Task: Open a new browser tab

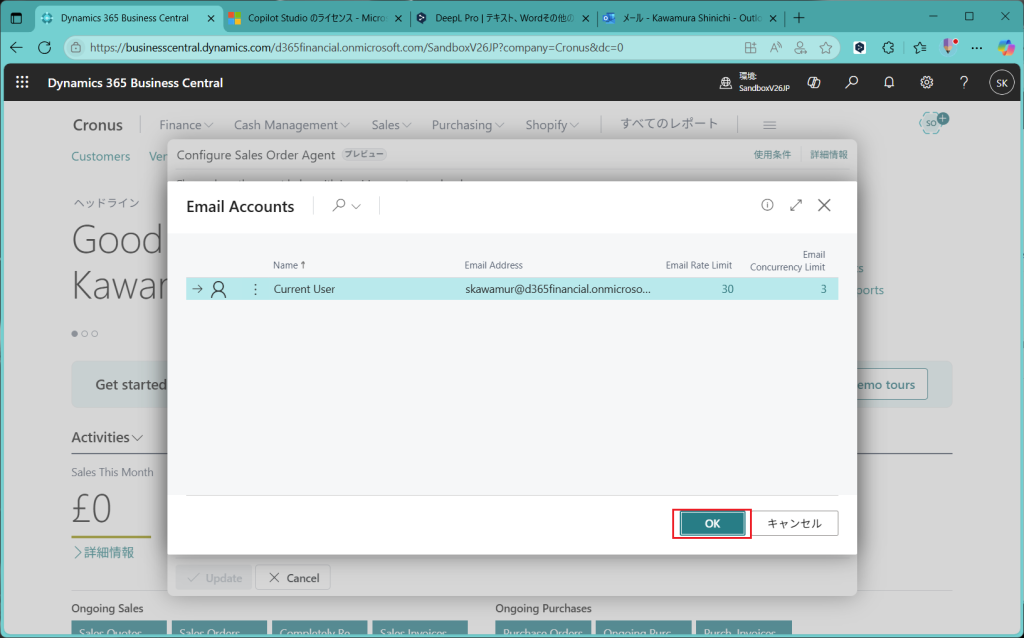Action: (799, 18)
